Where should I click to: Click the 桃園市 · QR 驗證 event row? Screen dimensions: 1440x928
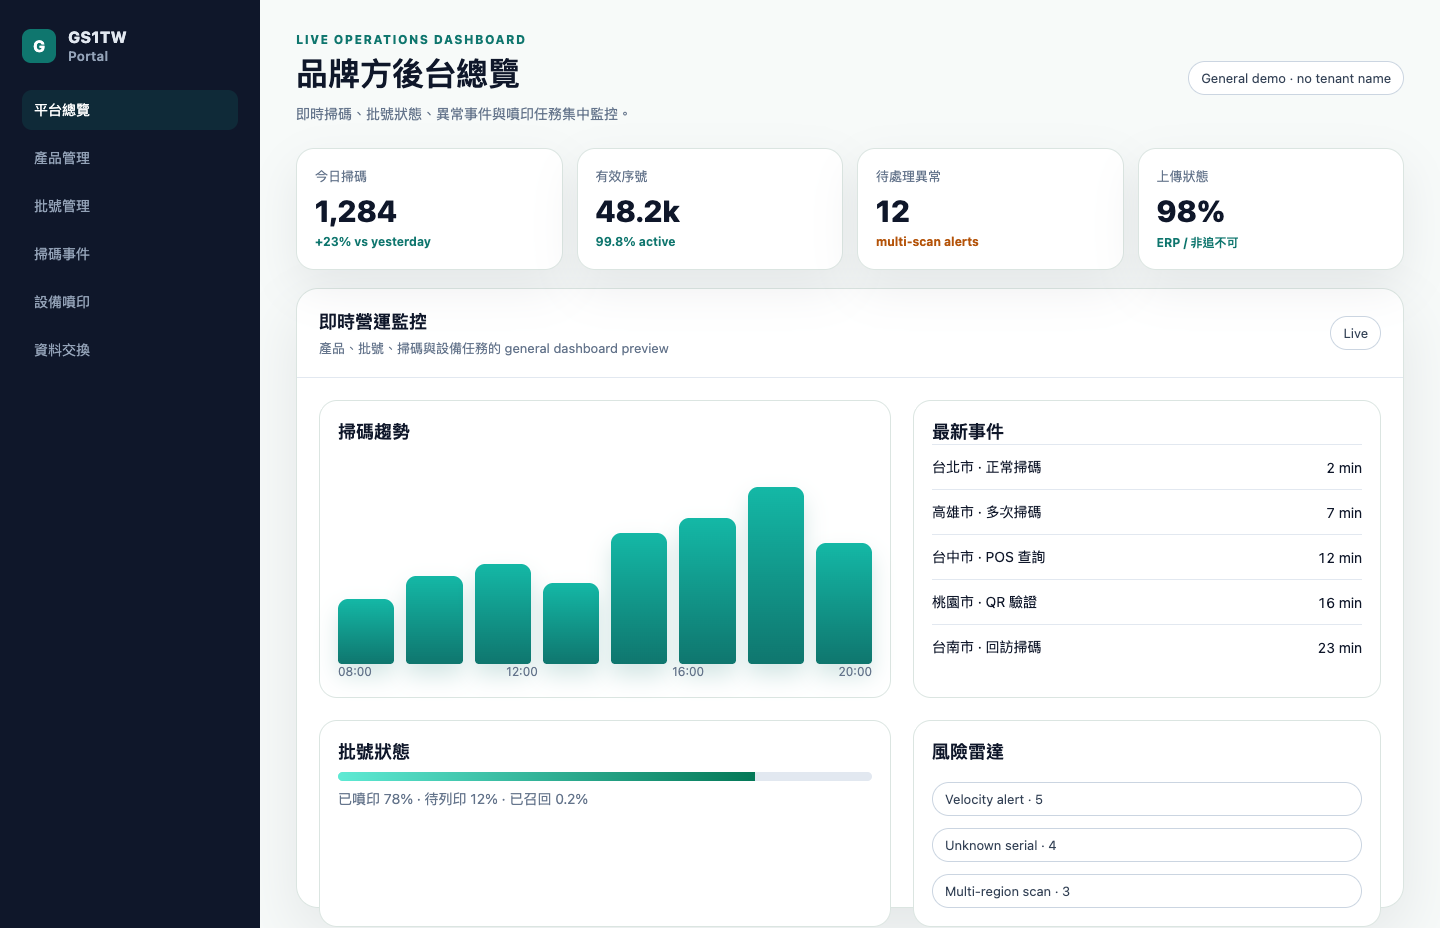[x=1147, y=602]
